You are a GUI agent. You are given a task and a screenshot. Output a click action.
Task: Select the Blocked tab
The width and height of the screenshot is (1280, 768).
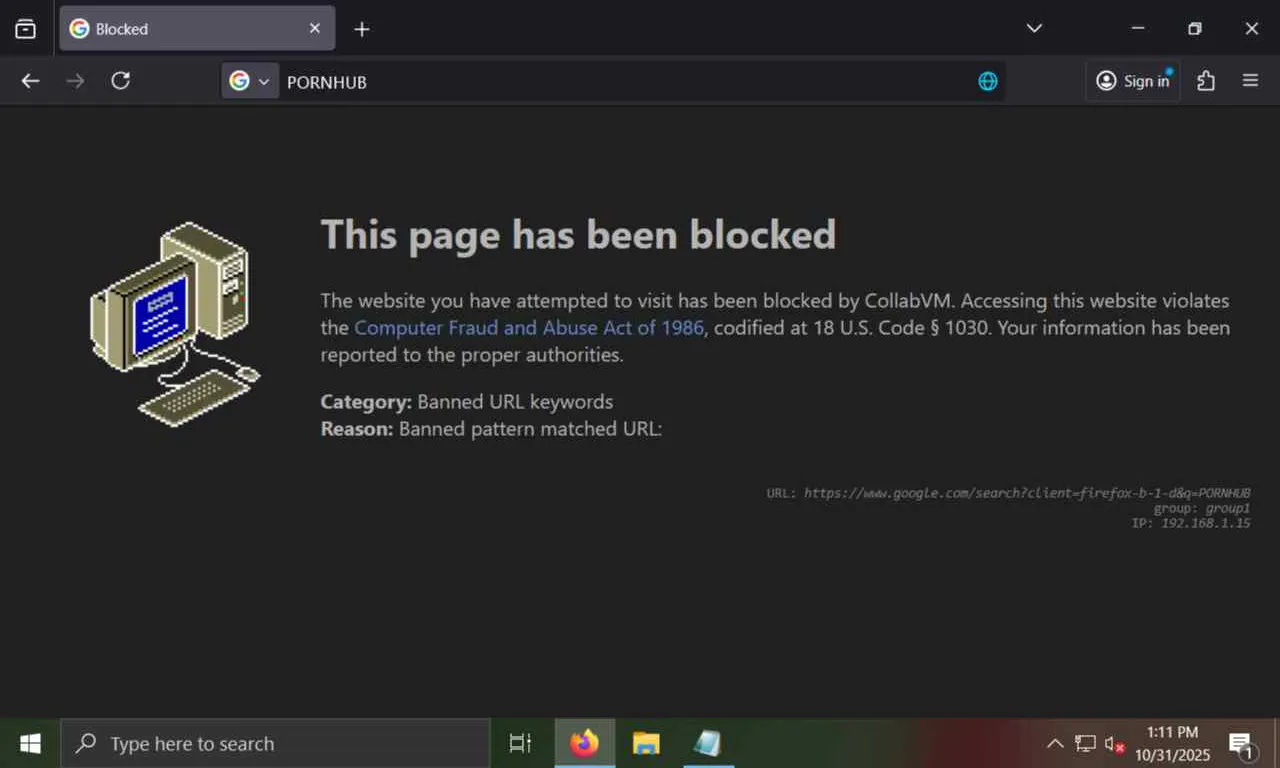[x=197, y=29]
